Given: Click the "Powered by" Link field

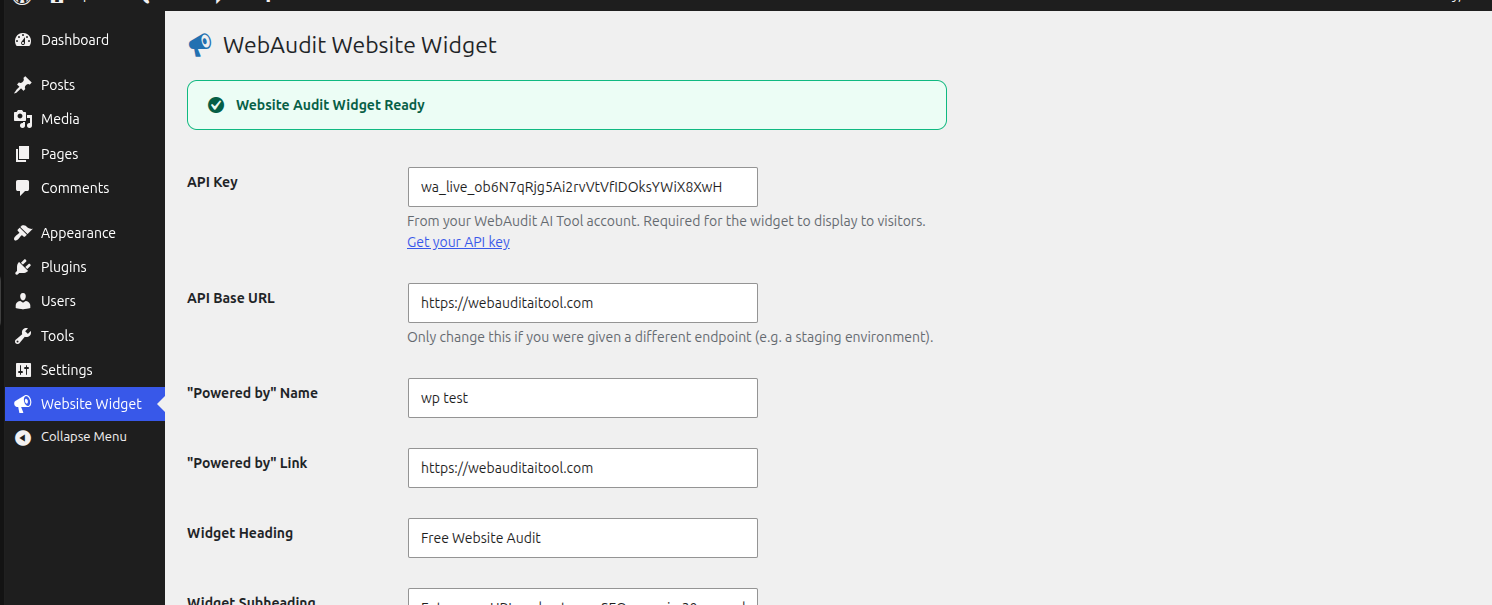Looking at the screenshot, I should (x=583, y=468).
